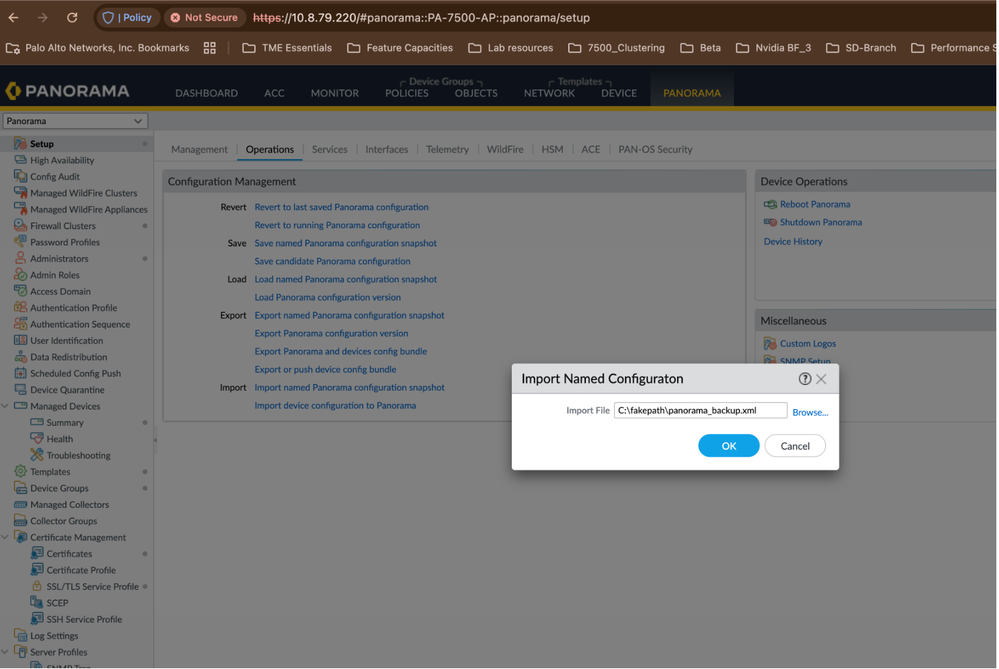Click the Not Secure badge
The height and width of the screenshot is (669, 999).
click(204, 18)
